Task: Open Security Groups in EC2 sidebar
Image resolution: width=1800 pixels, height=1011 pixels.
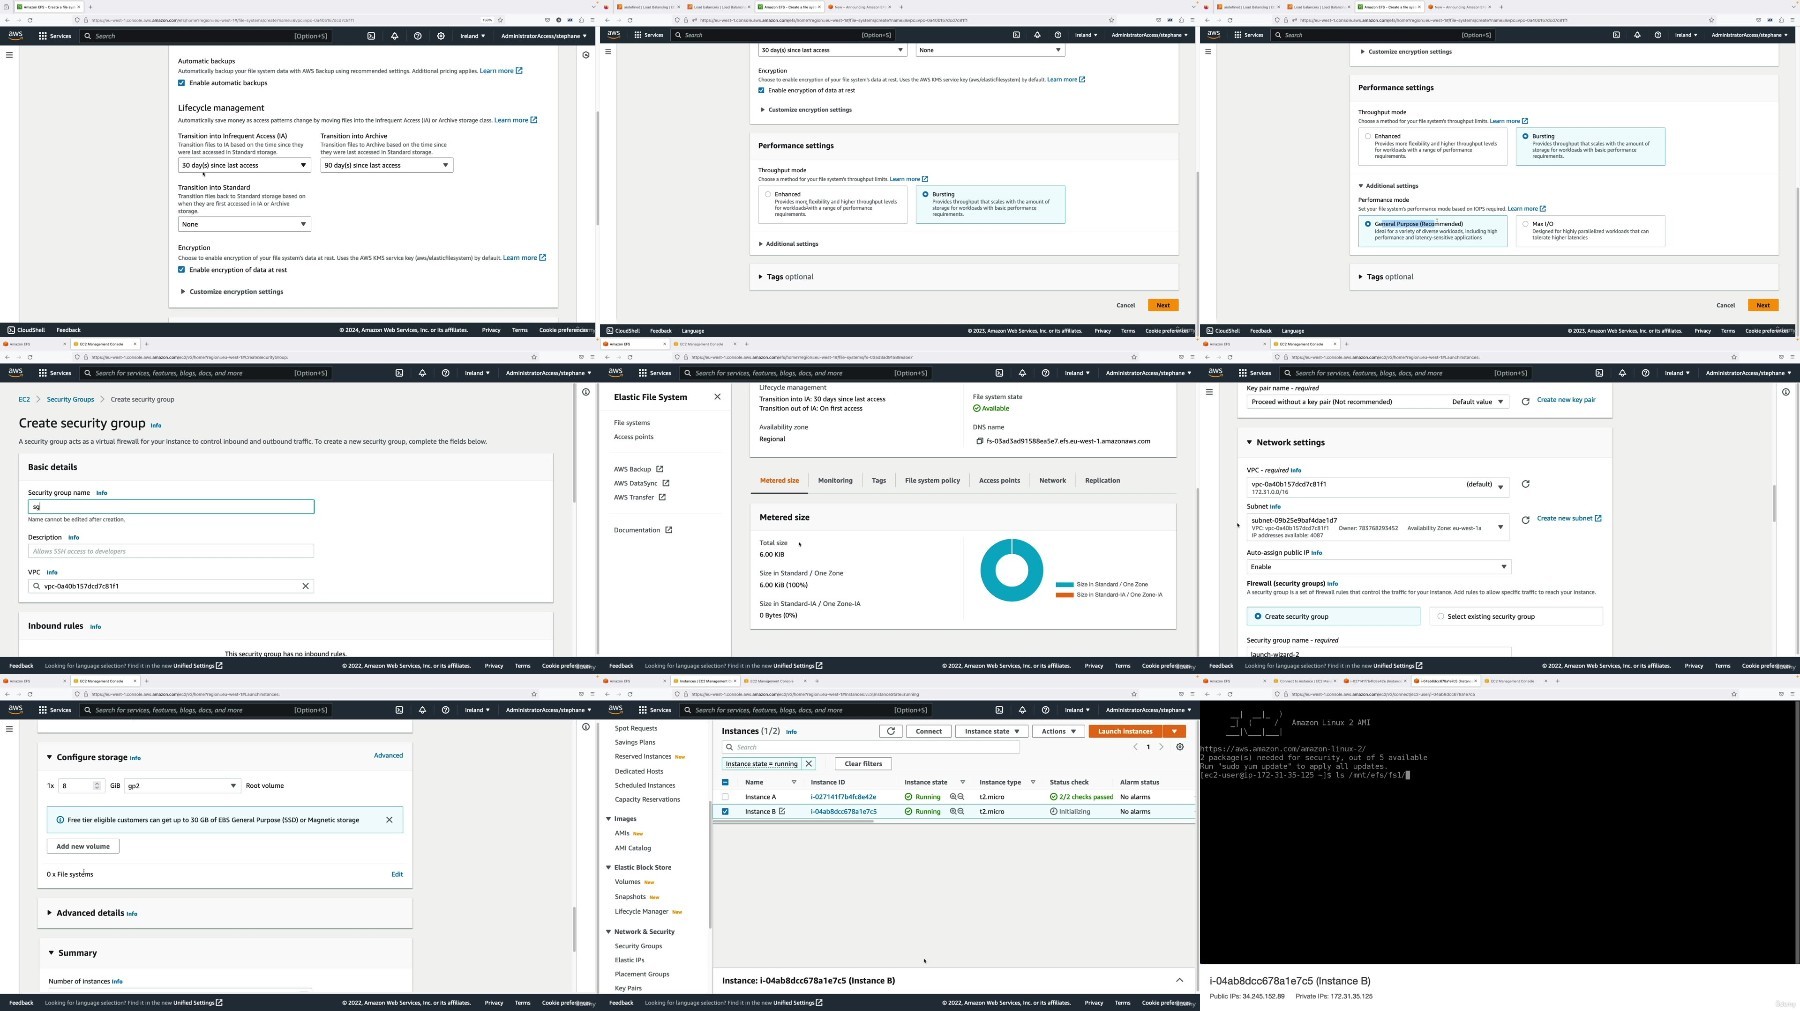Action: tap(638, 946)
